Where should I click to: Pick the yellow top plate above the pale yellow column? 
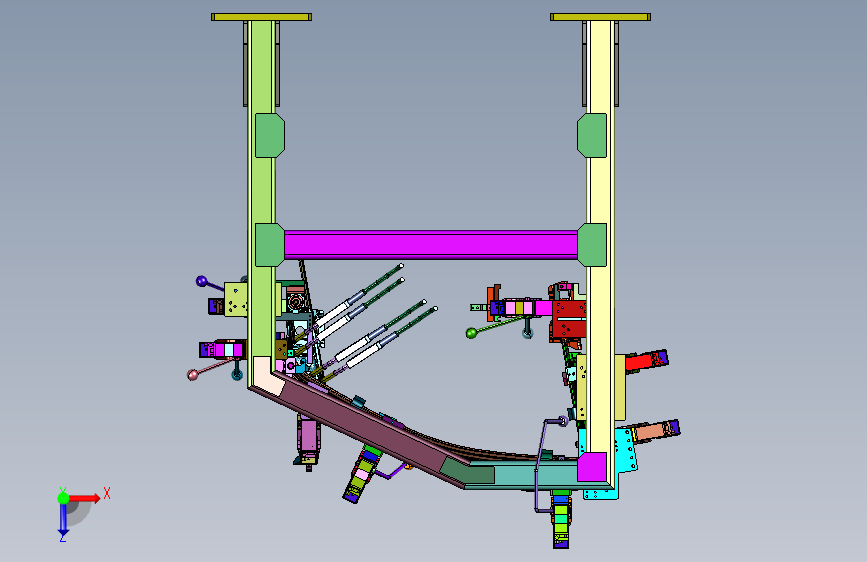600,17
